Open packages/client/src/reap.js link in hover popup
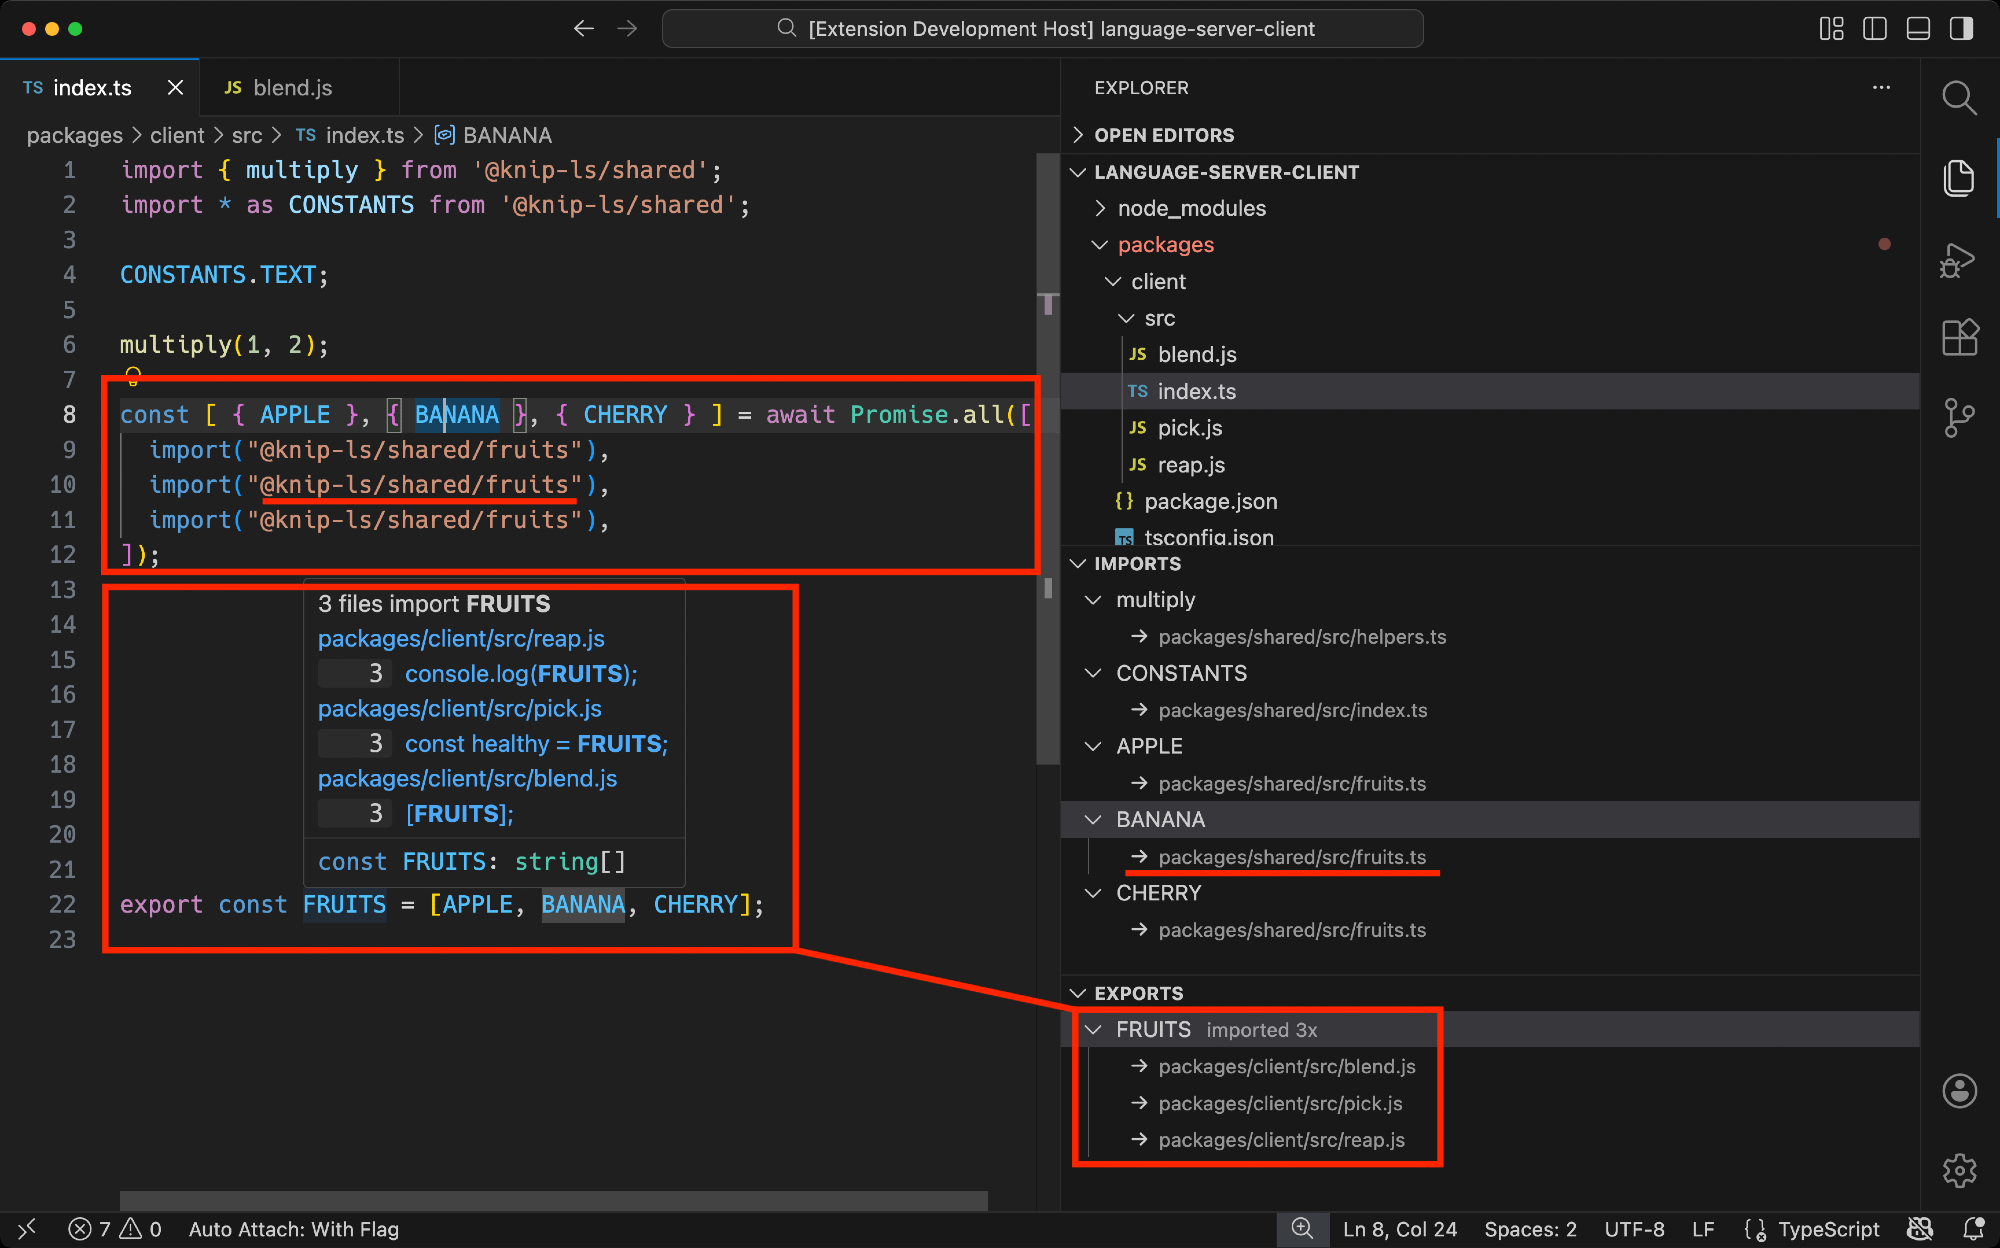This screenshot has width=2000, height=1248. click(461, 639)
